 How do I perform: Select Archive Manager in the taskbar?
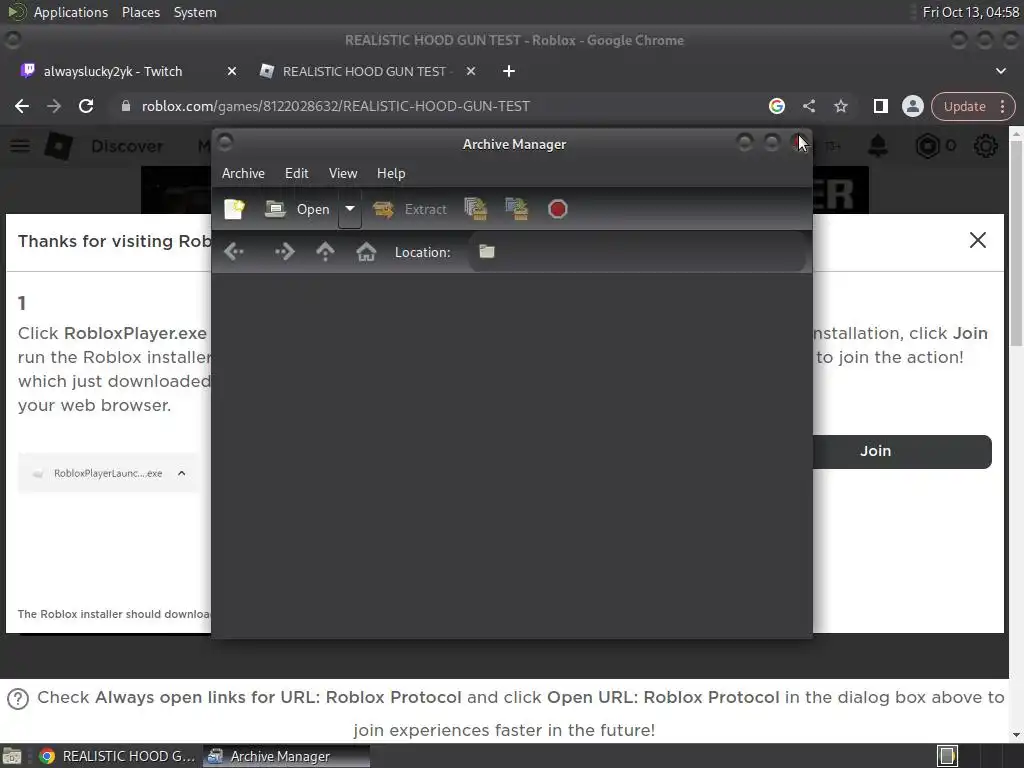click(x=286, y=756)
